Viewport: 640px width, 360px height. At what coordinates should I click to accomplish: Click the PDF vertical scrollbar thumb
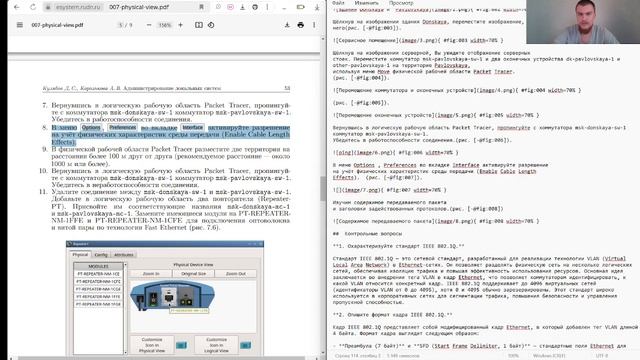(322, 189)
